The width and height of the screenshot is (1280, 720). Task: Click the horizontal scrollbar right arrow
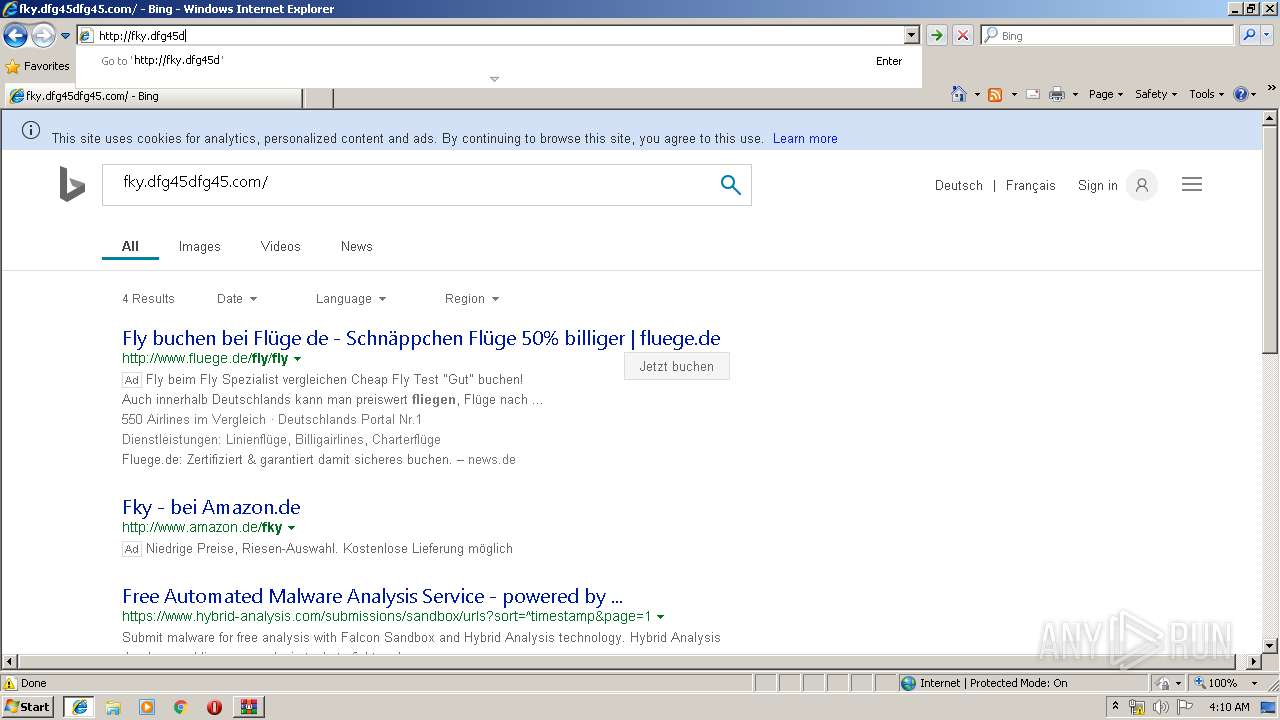[1254, 662]
